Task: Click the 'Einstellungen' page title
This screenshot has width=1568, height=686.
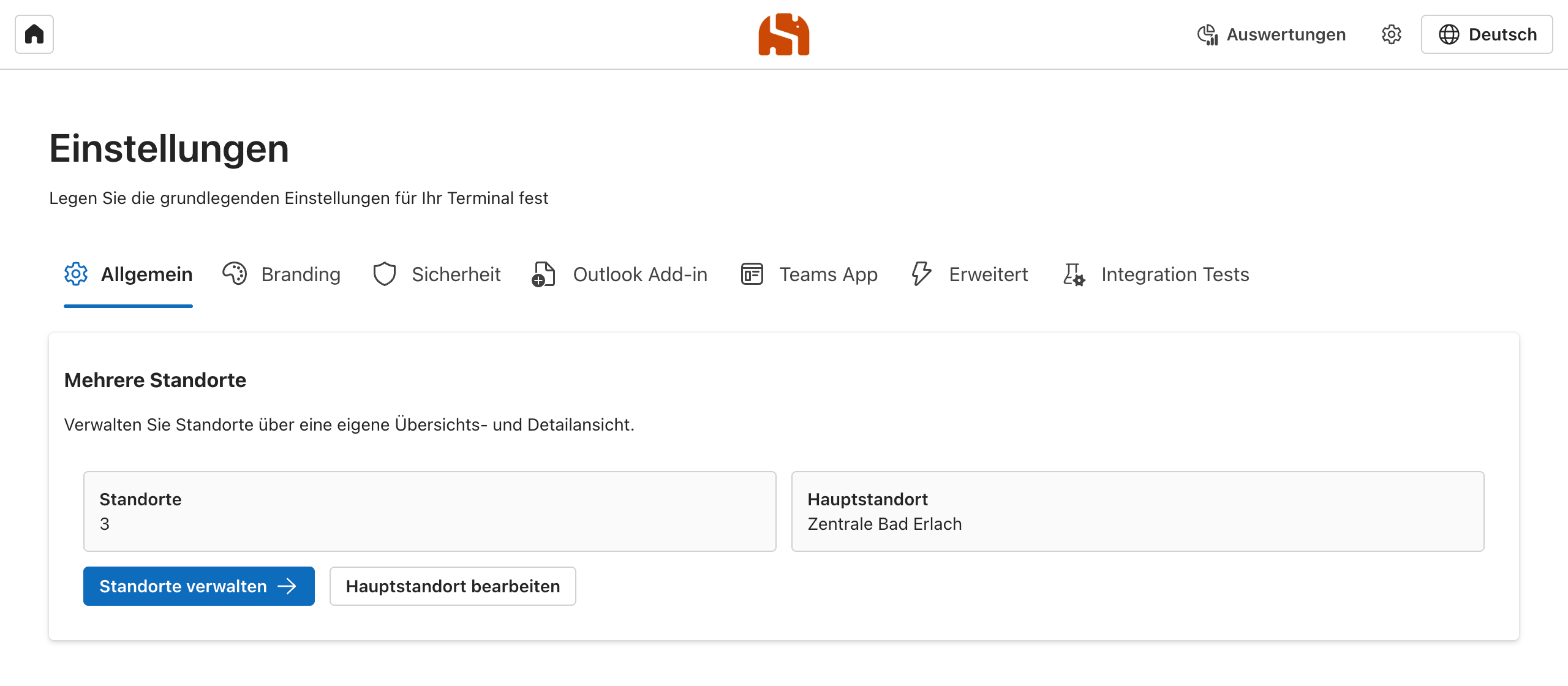Action: [x=169, y=149]
